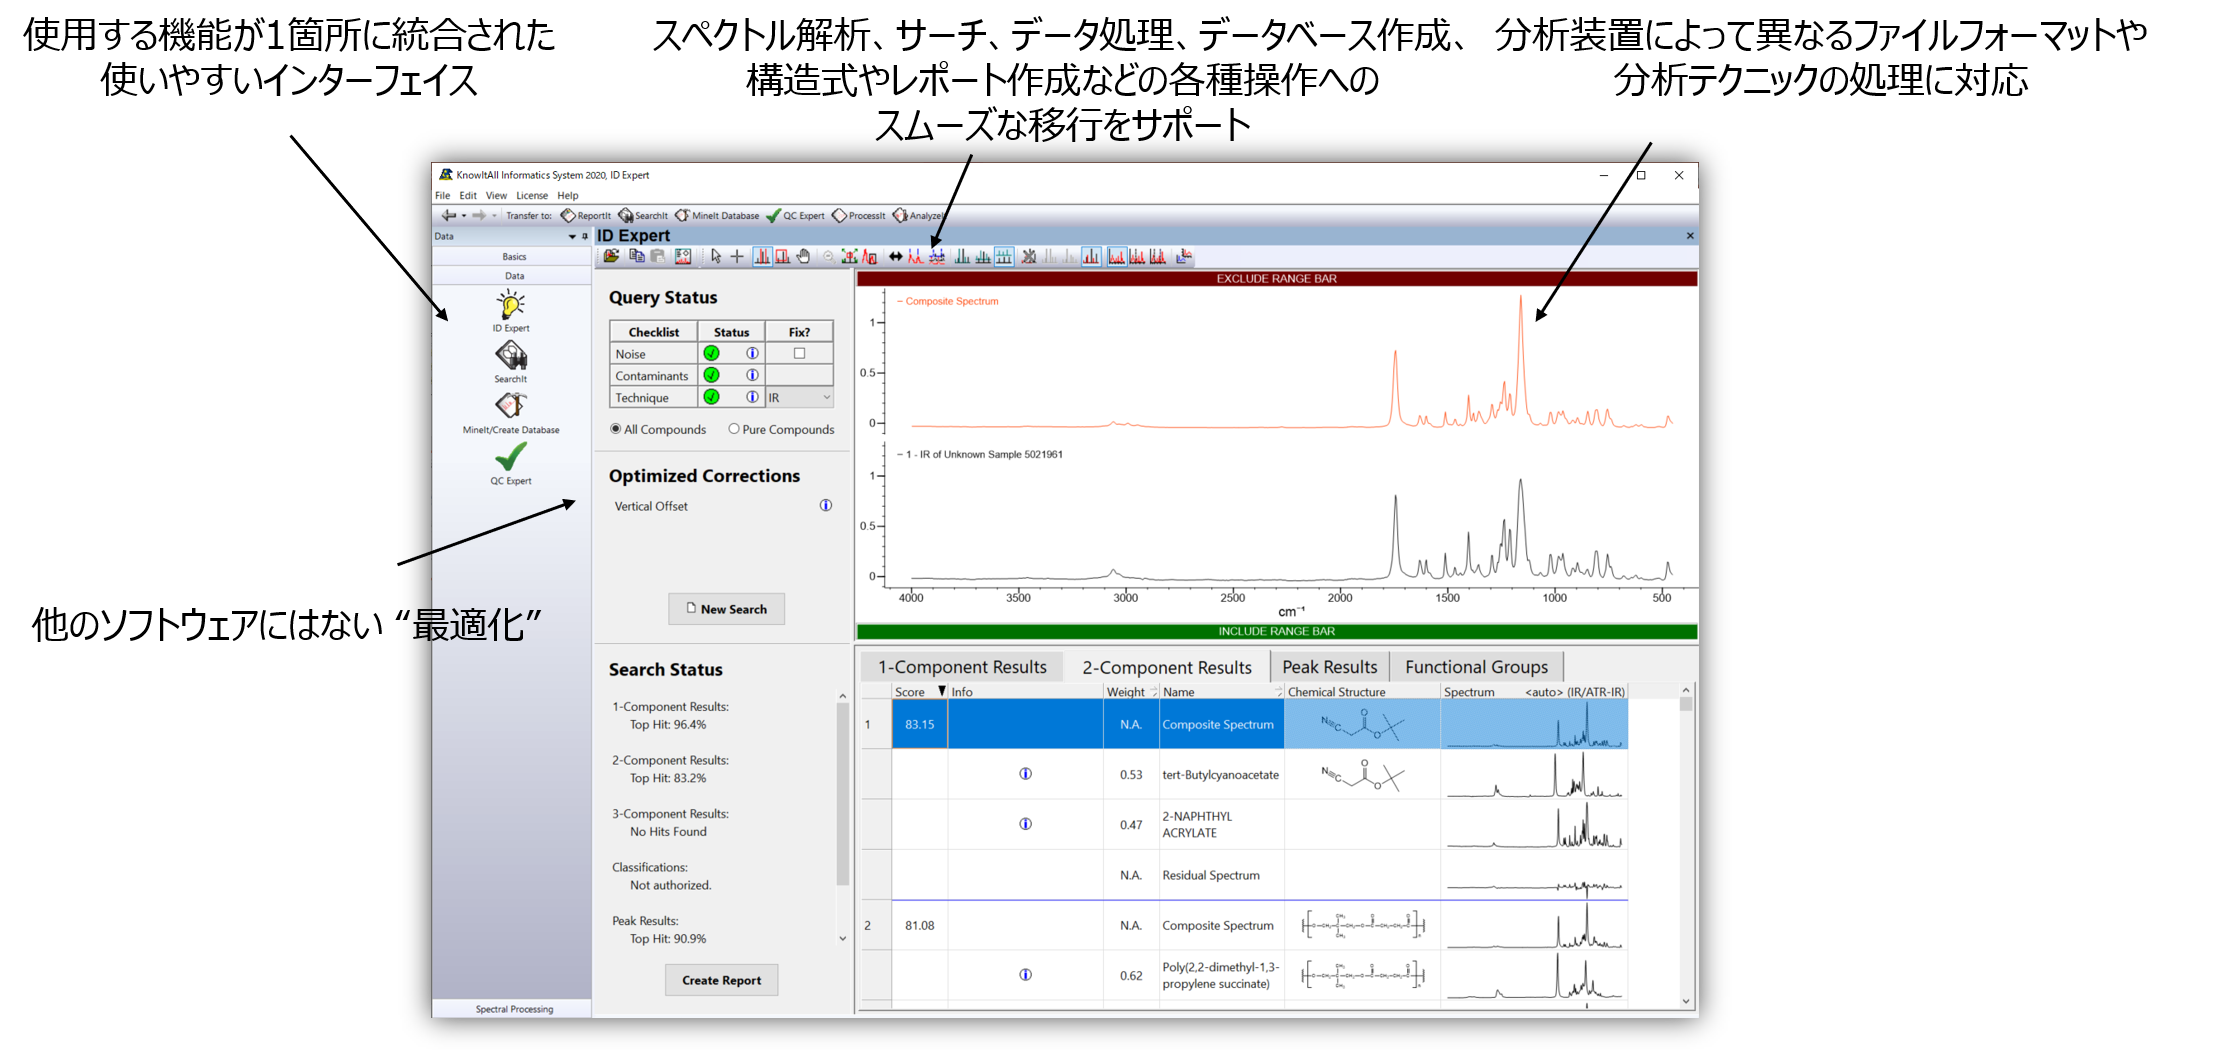Click info icon for tert-Butylcyanoacetate row
Screen dimensions: 2228x1050
coord(1025,774)
